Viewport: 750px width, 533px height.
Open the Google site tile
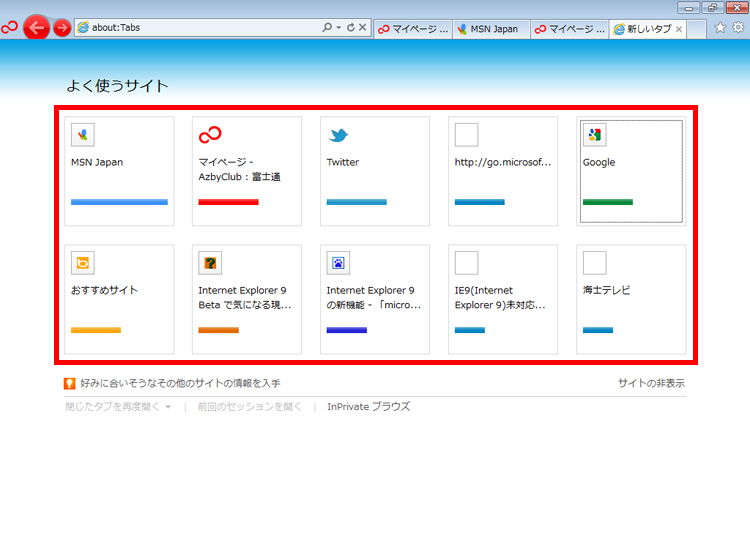pyautogui.click(x=631, y=171)
